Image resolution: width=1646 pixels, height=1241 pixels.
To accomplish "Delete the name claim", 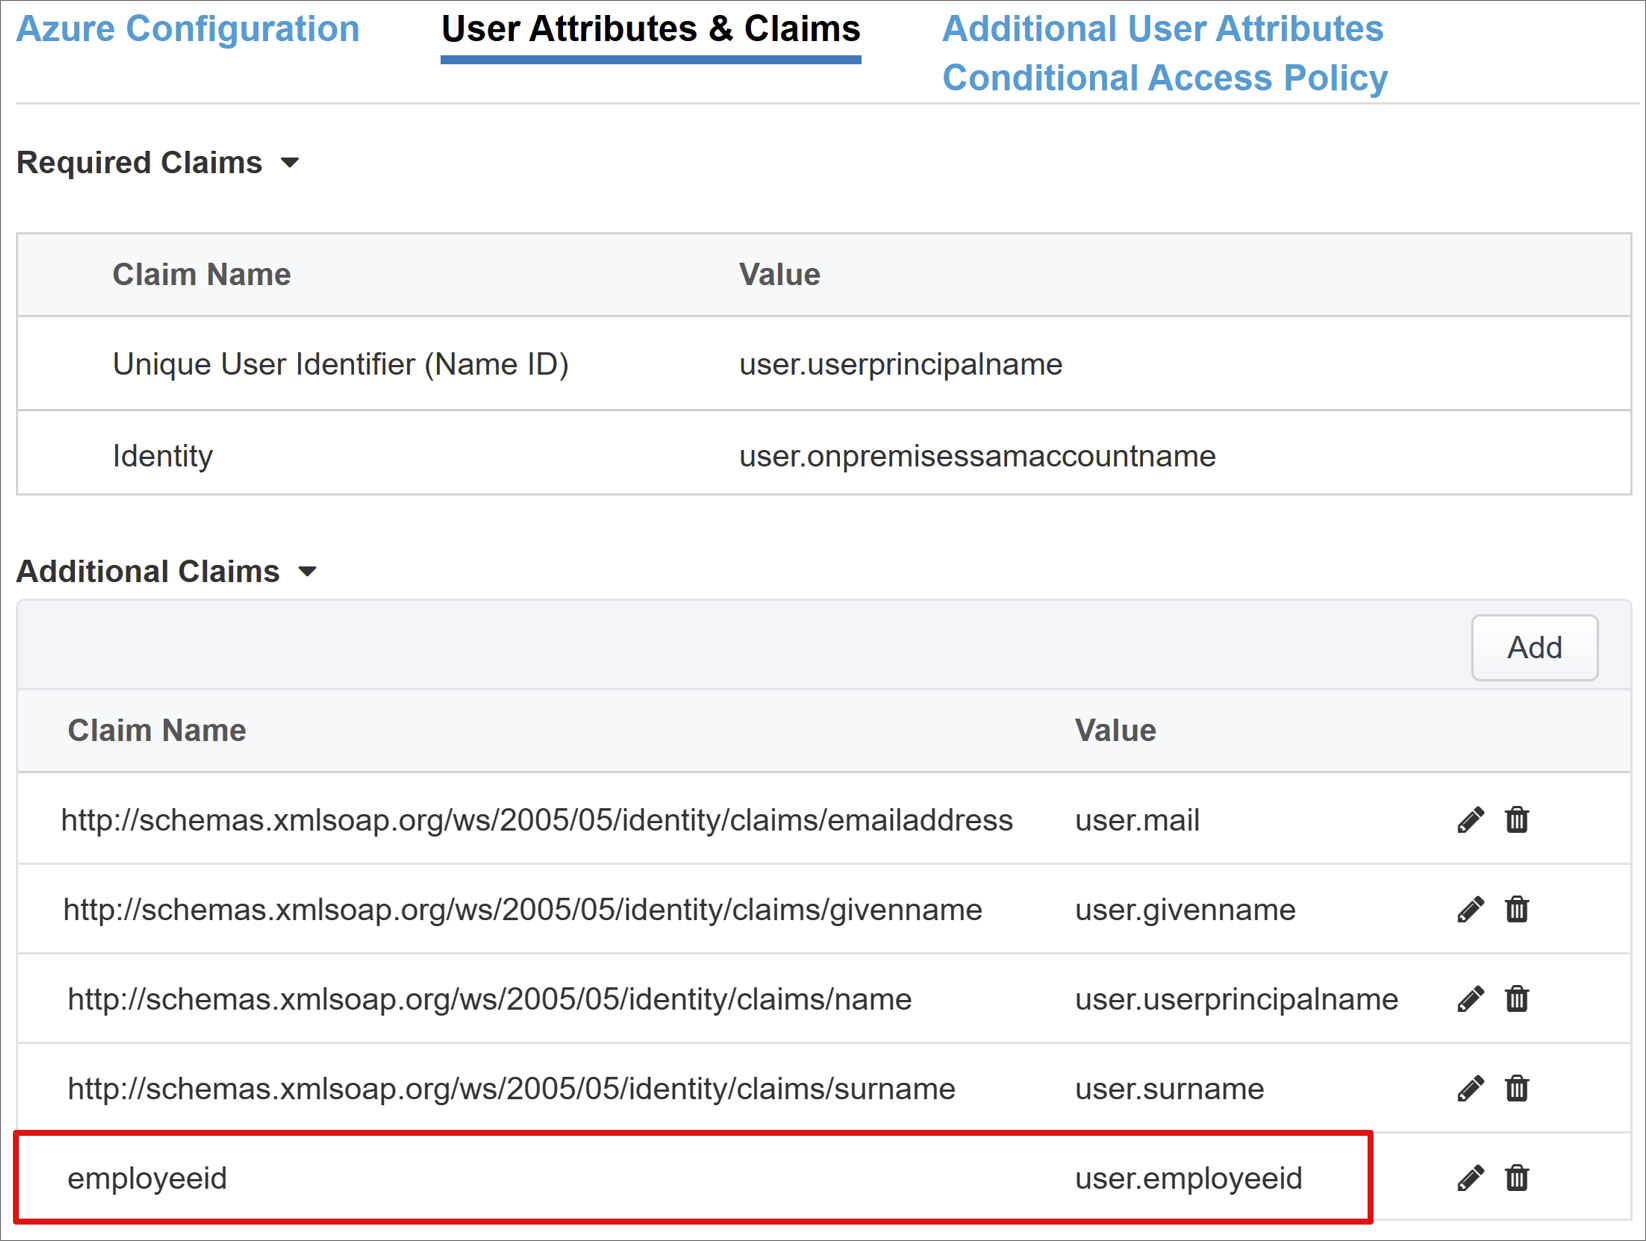I will (x=1516, y=998).
